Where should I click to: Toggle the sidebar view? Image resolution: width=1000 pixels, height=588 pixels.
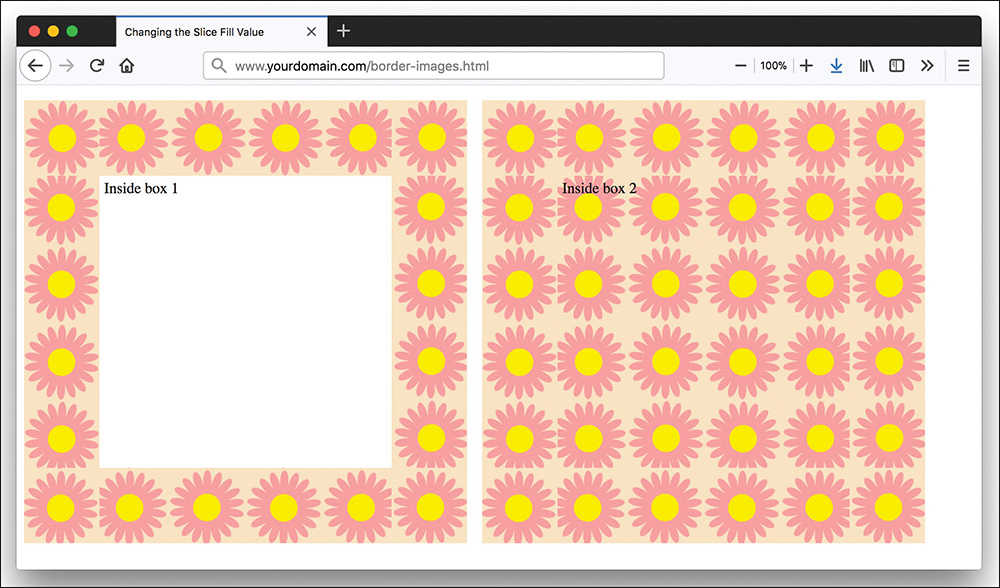tap(896, 65)
